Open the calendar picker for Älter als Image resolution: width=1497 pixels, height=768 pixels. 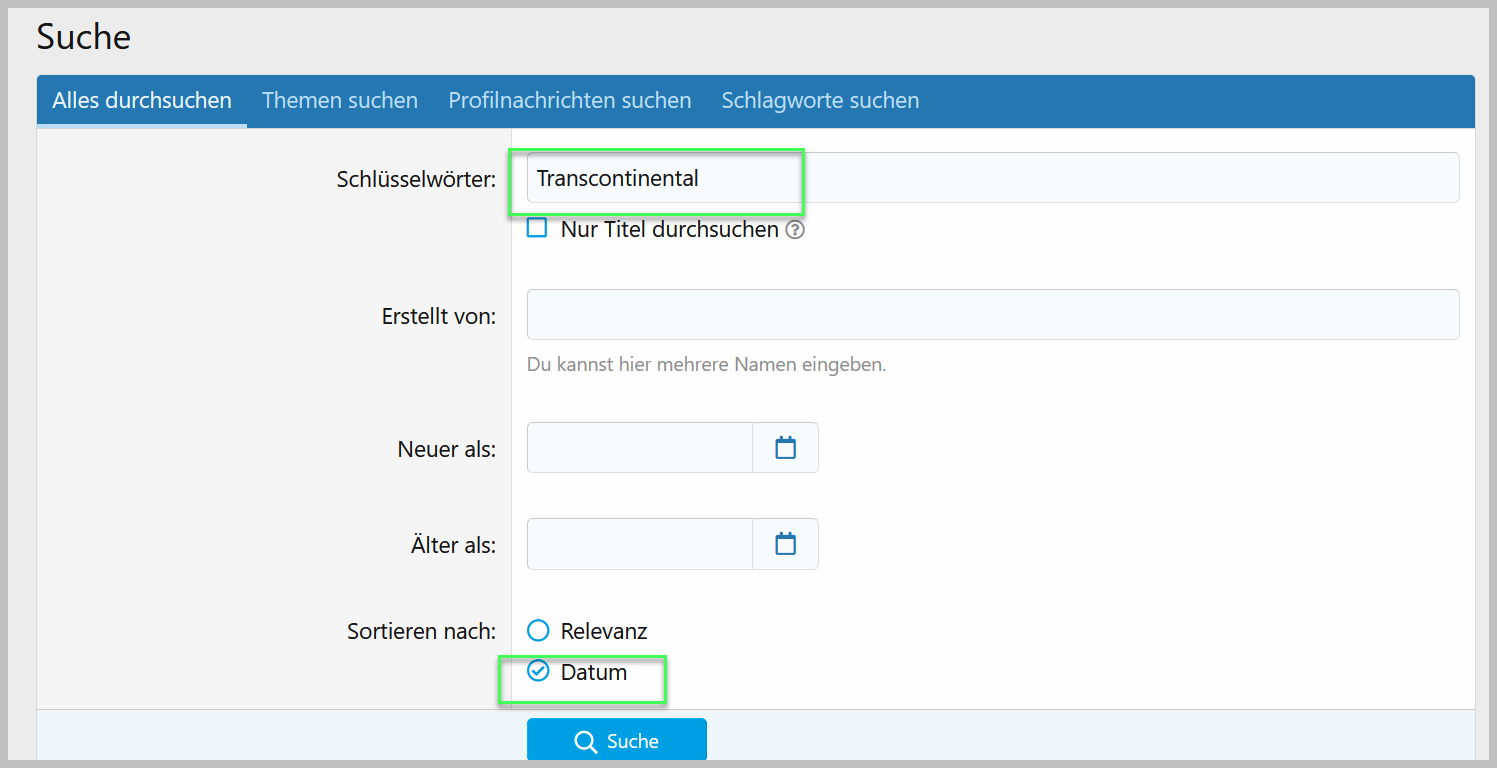785,544
